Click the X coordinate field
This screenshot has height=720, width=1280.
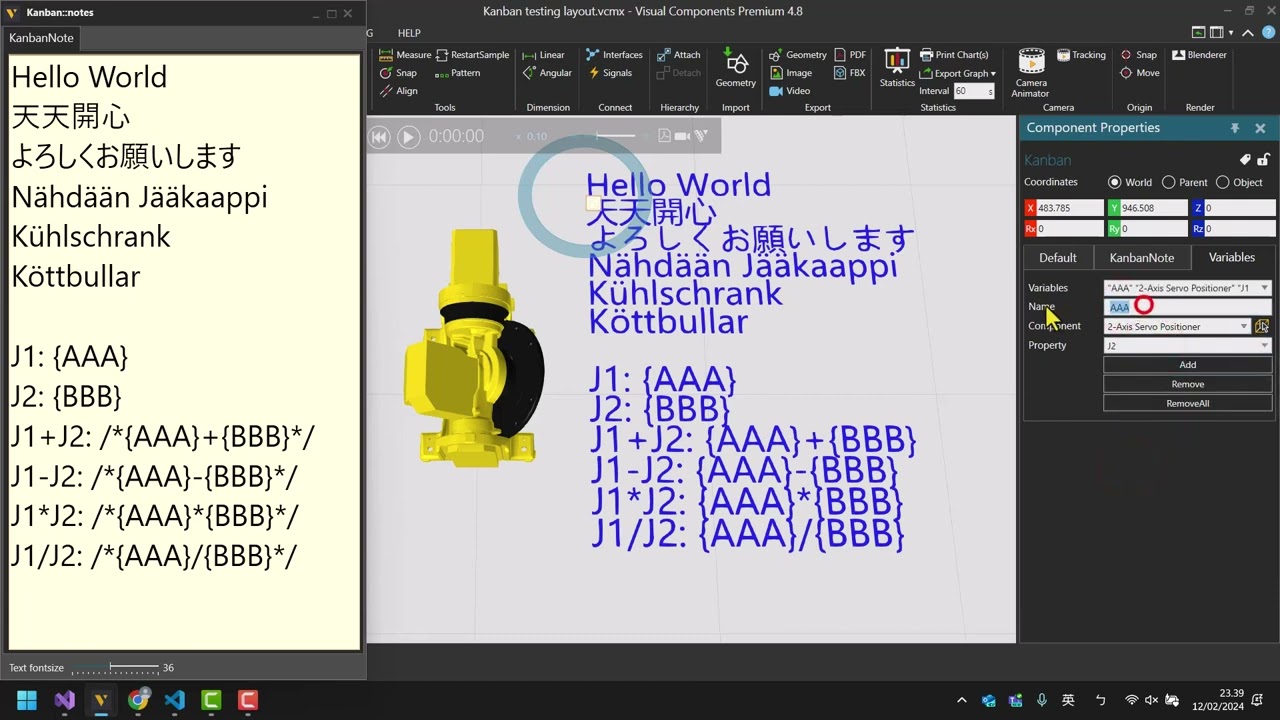[1069, 208]
